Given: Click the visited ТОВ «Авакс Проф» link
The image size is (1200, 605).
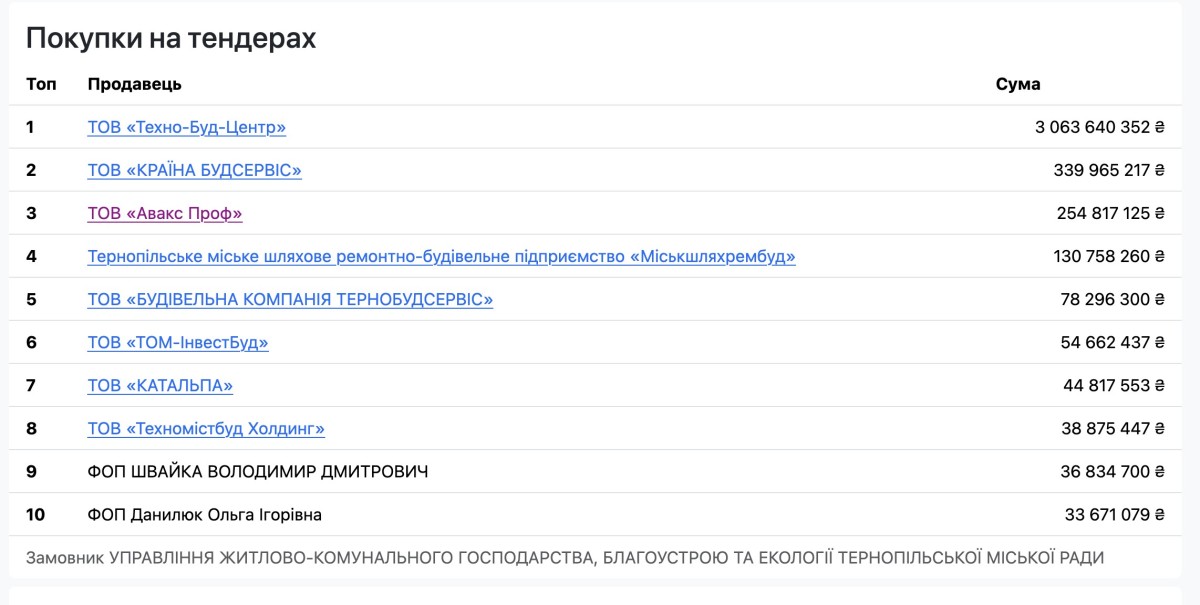Looking at the screenshot, I should 165,213.
